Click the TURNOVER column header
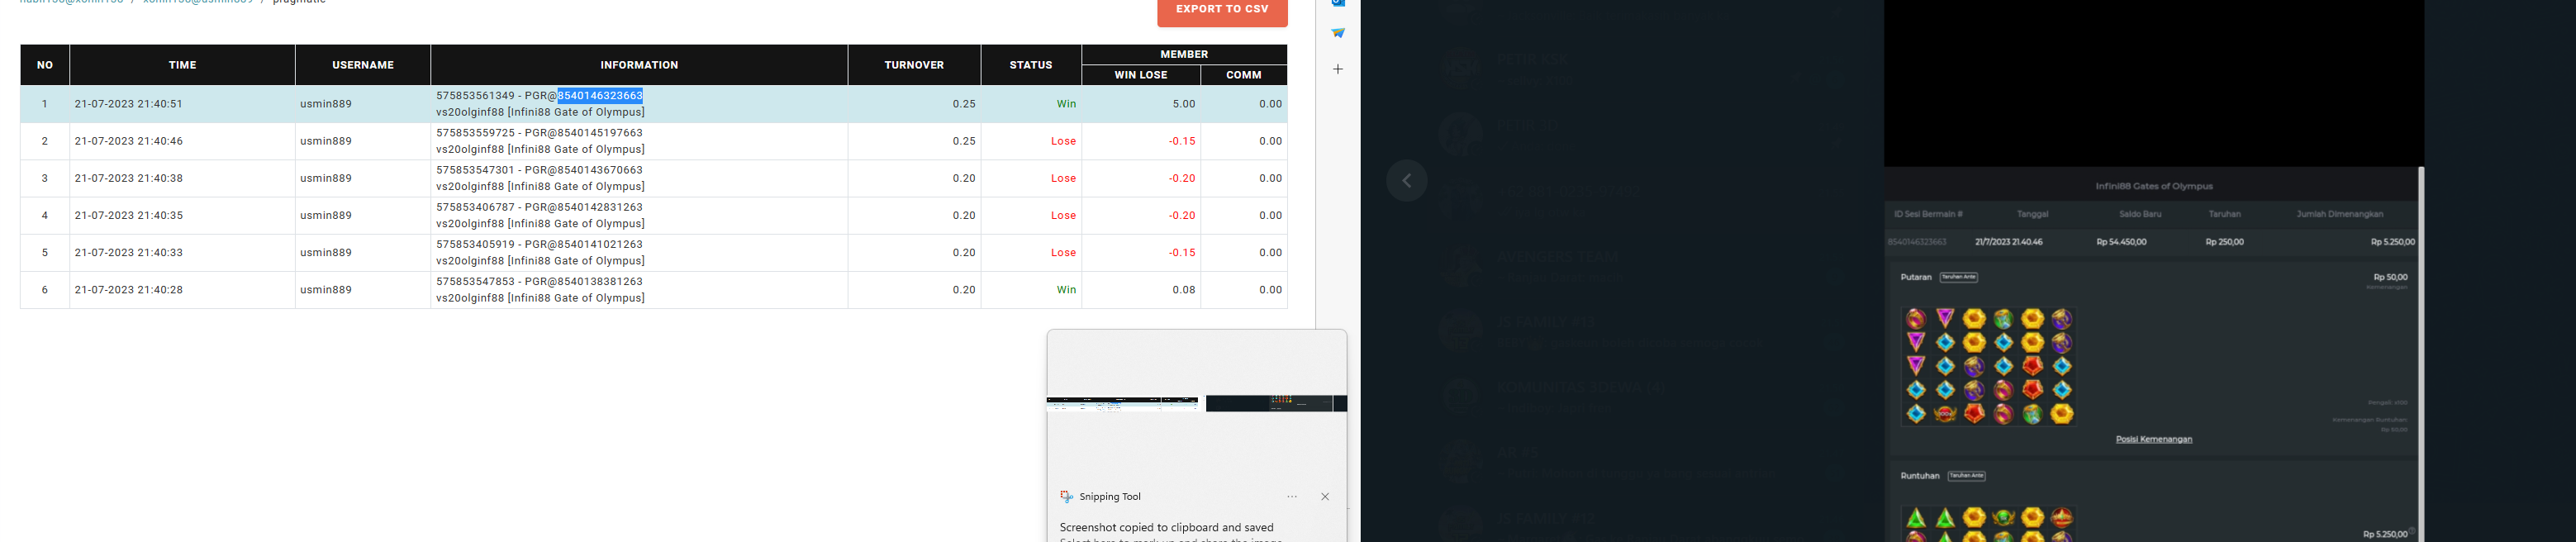Image resolution: width=2576 pixels, height=542 pixels. coord(914,65)
